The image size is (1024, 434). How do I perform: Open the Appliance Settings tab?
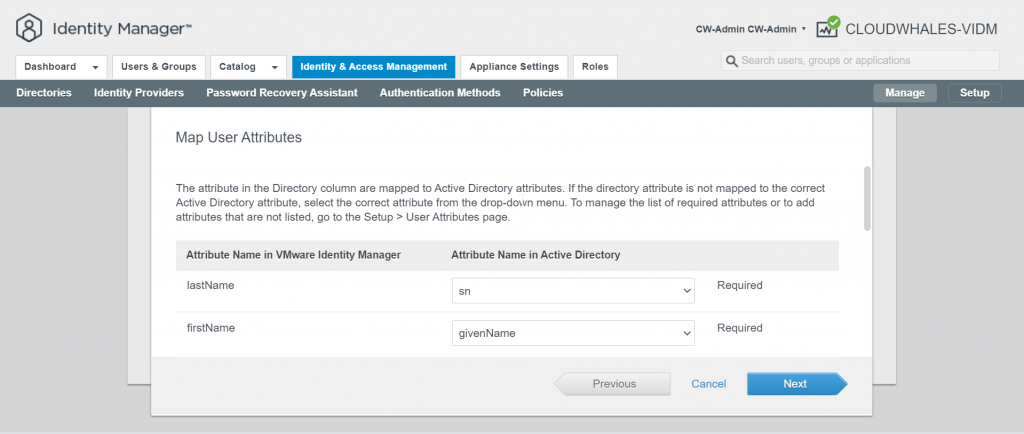514,67
